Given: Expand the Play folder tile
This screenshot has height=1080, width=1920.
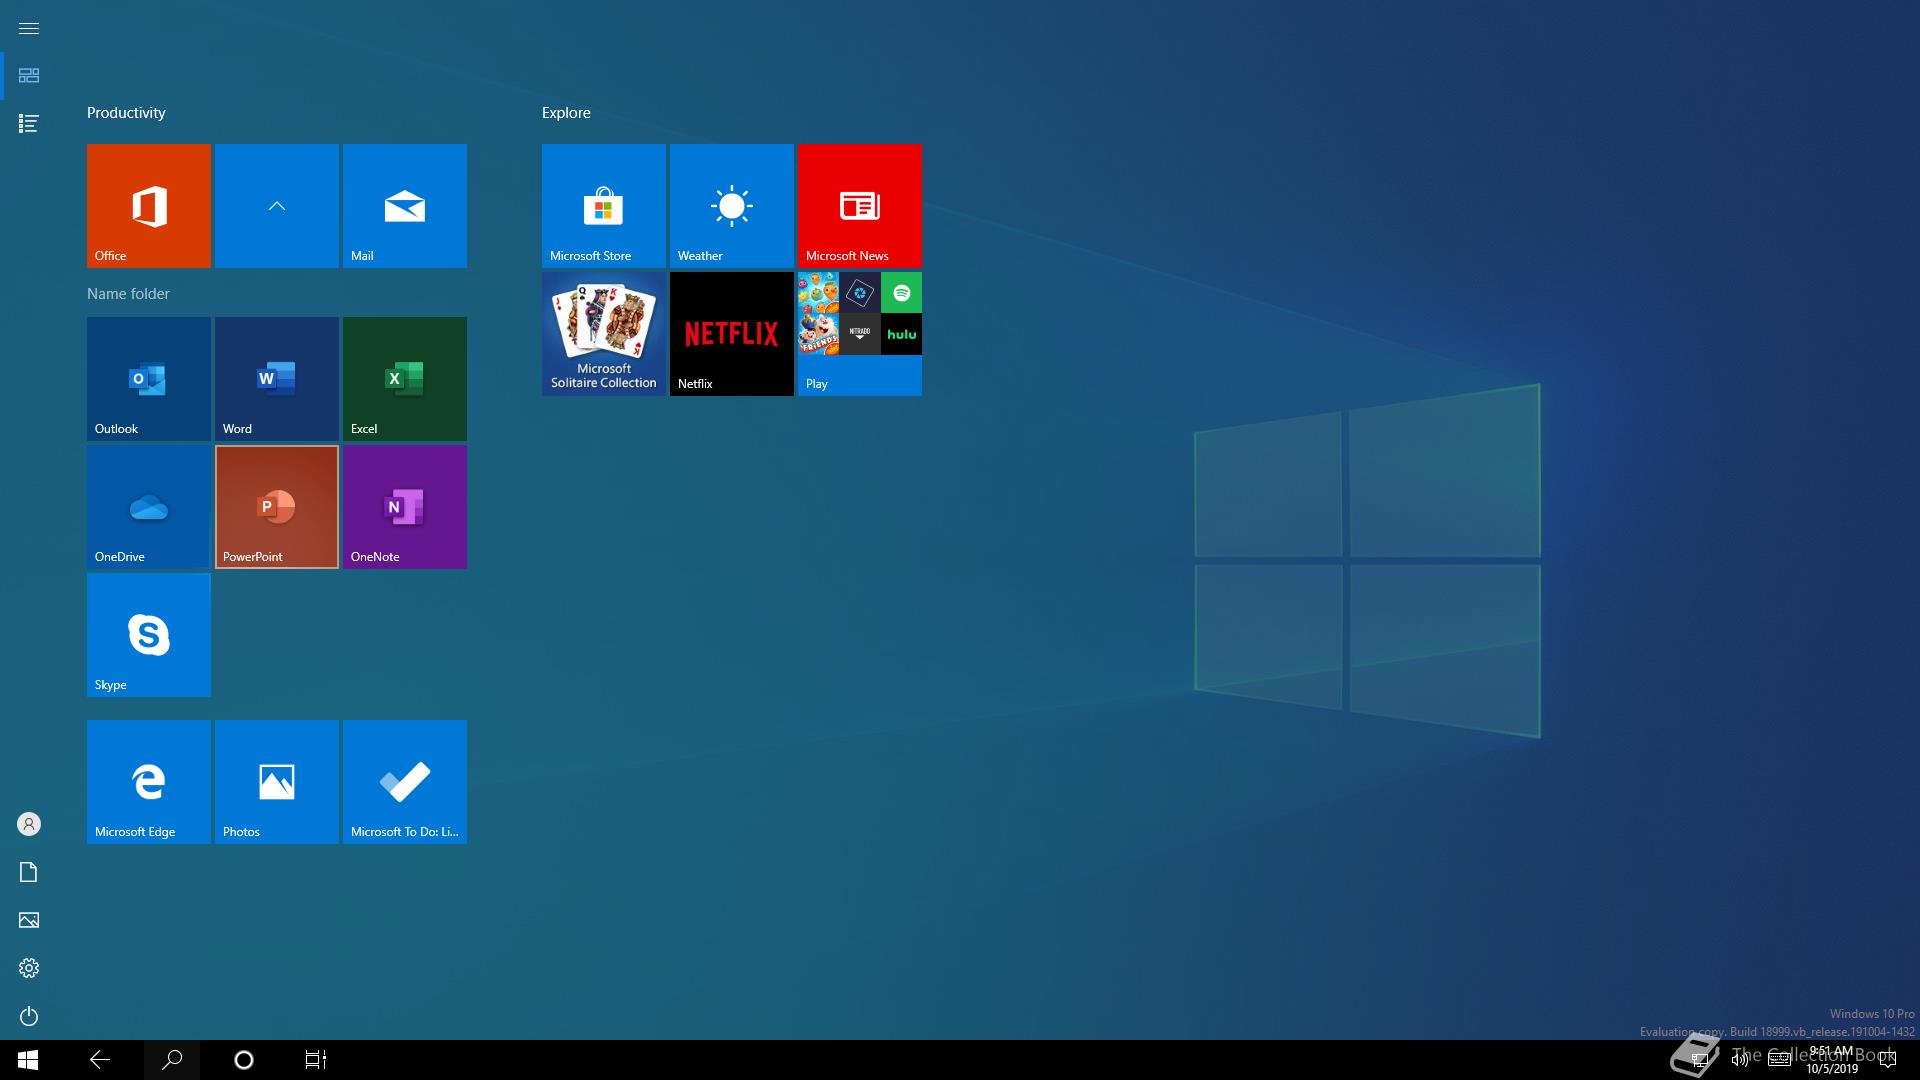Looking at the screenshot, I should click(860, 334).
